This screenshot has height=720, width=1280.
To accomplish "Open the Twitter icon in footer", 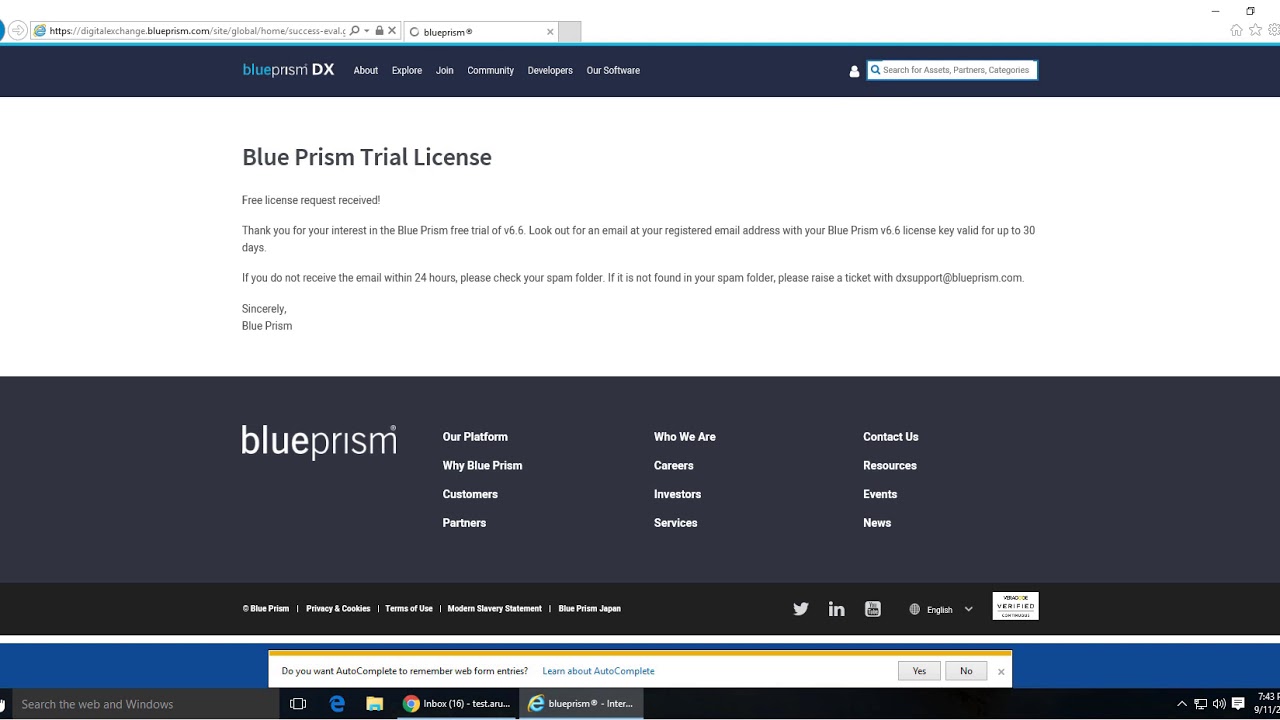I will tap(801, 609).
